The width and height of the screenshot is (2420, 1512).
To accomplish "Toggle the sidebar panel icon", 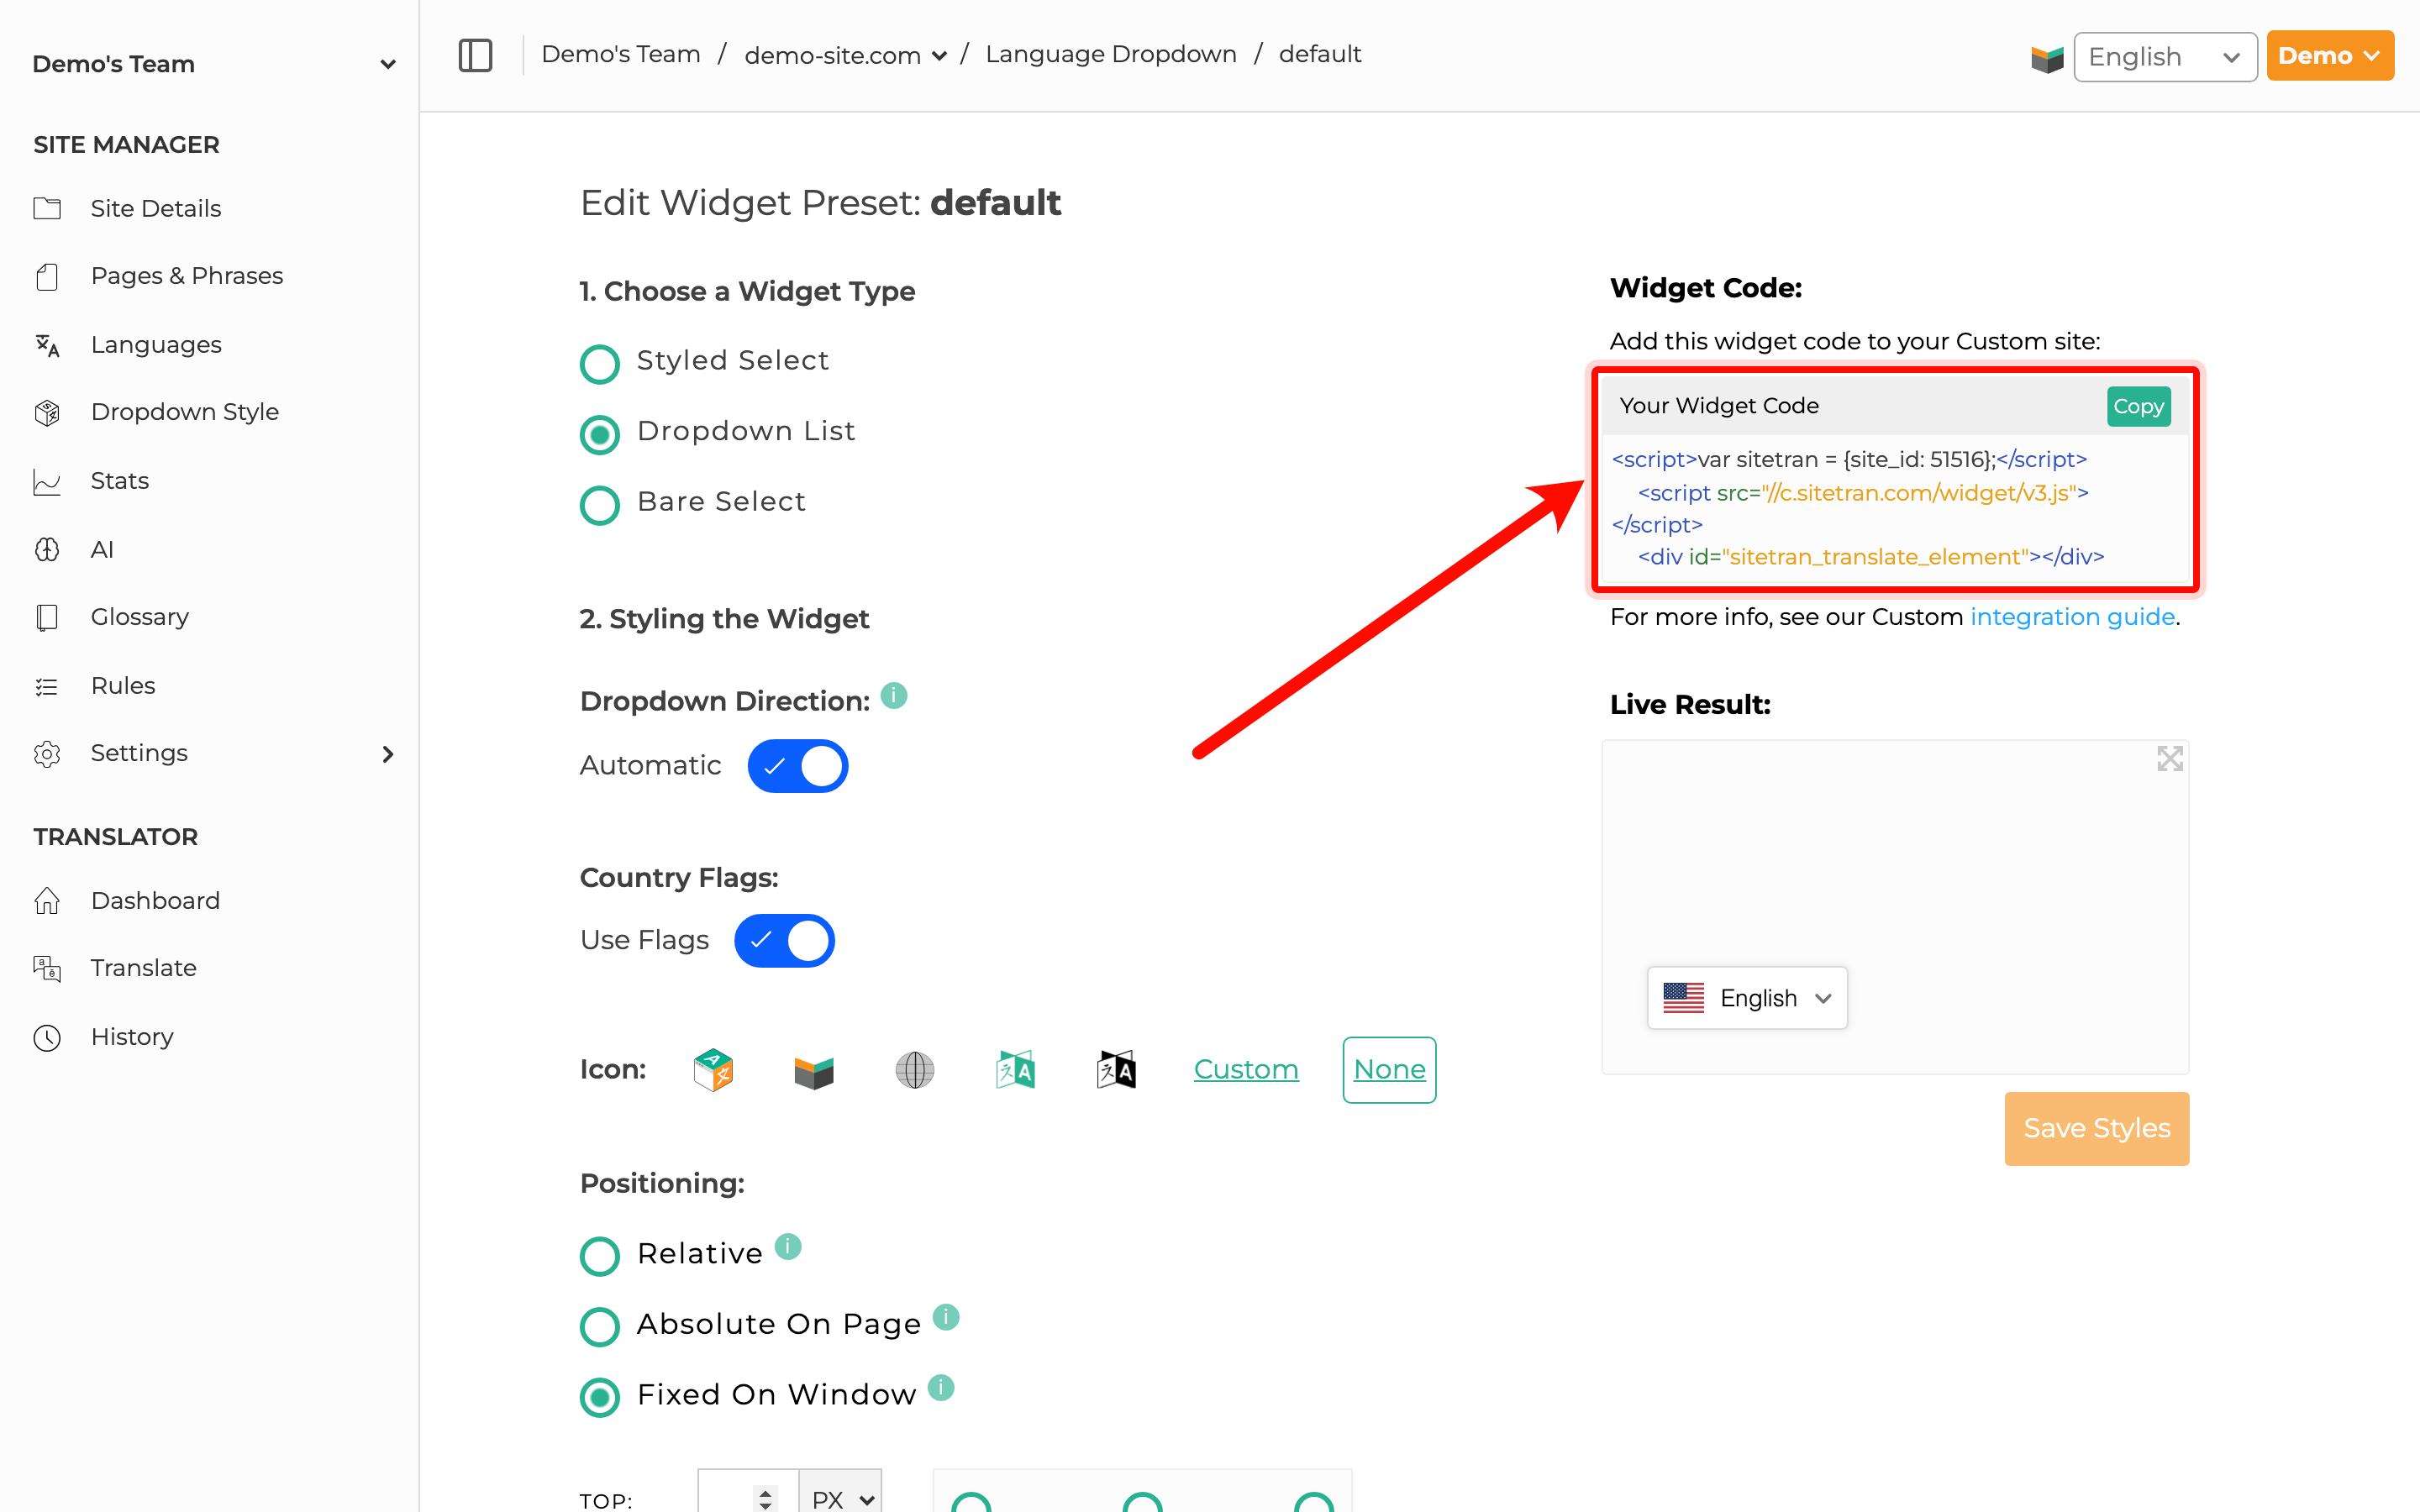I will tap(475, 55).
